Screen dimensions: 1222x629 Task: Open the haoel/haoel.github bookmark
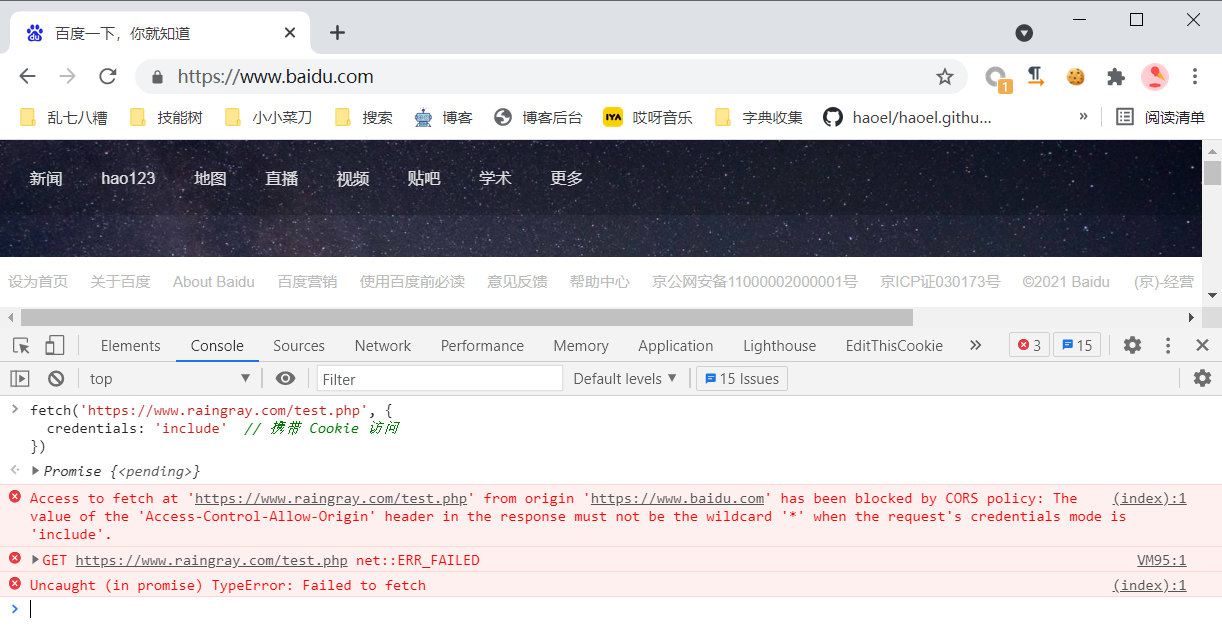[x=908, y=117]
